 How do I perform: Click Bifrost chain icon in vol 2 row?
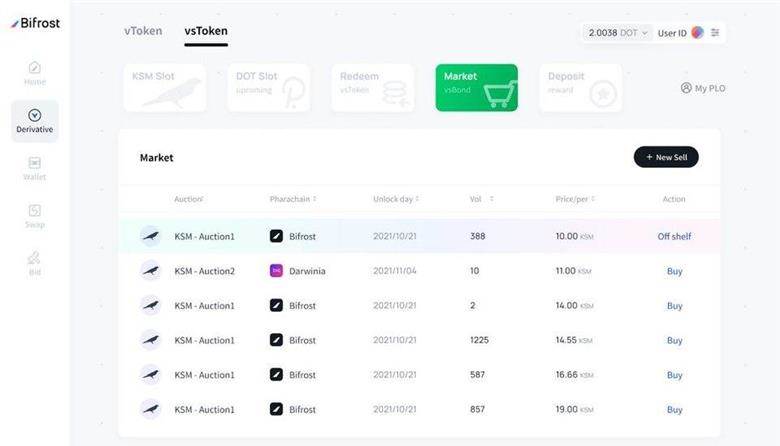pos(276,305)
